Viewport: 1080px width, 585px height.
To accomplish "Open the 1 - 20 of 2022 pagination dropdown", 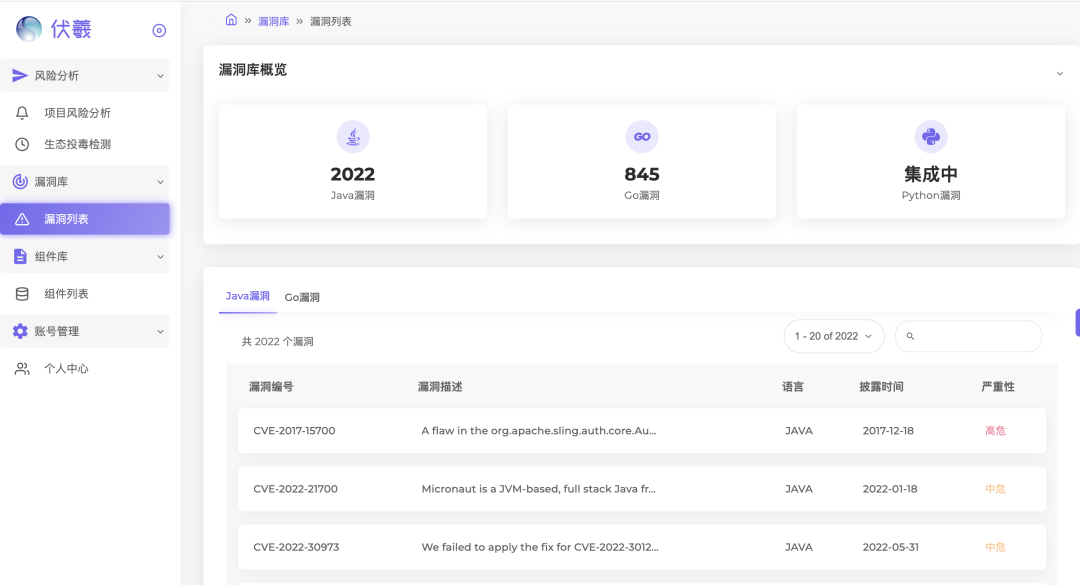I will (833, 336).
